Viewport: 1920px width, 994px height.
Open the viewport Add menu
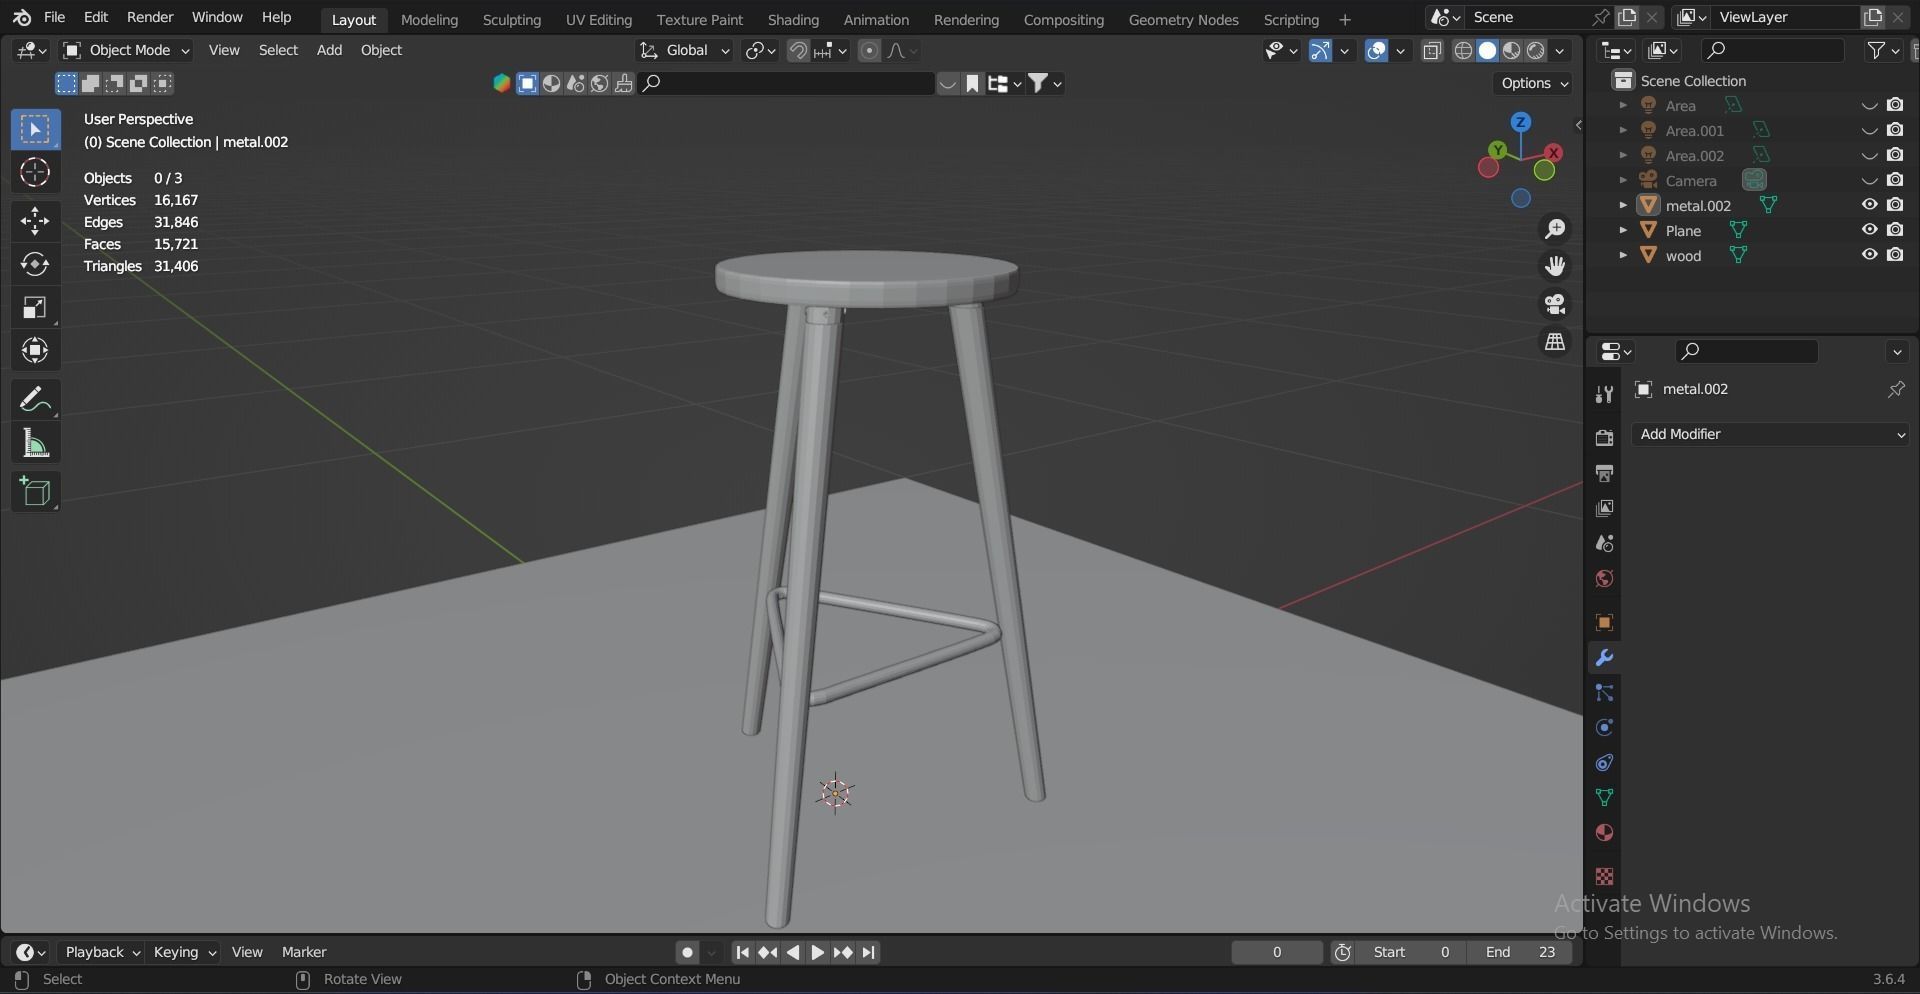(x=329, y=51)
